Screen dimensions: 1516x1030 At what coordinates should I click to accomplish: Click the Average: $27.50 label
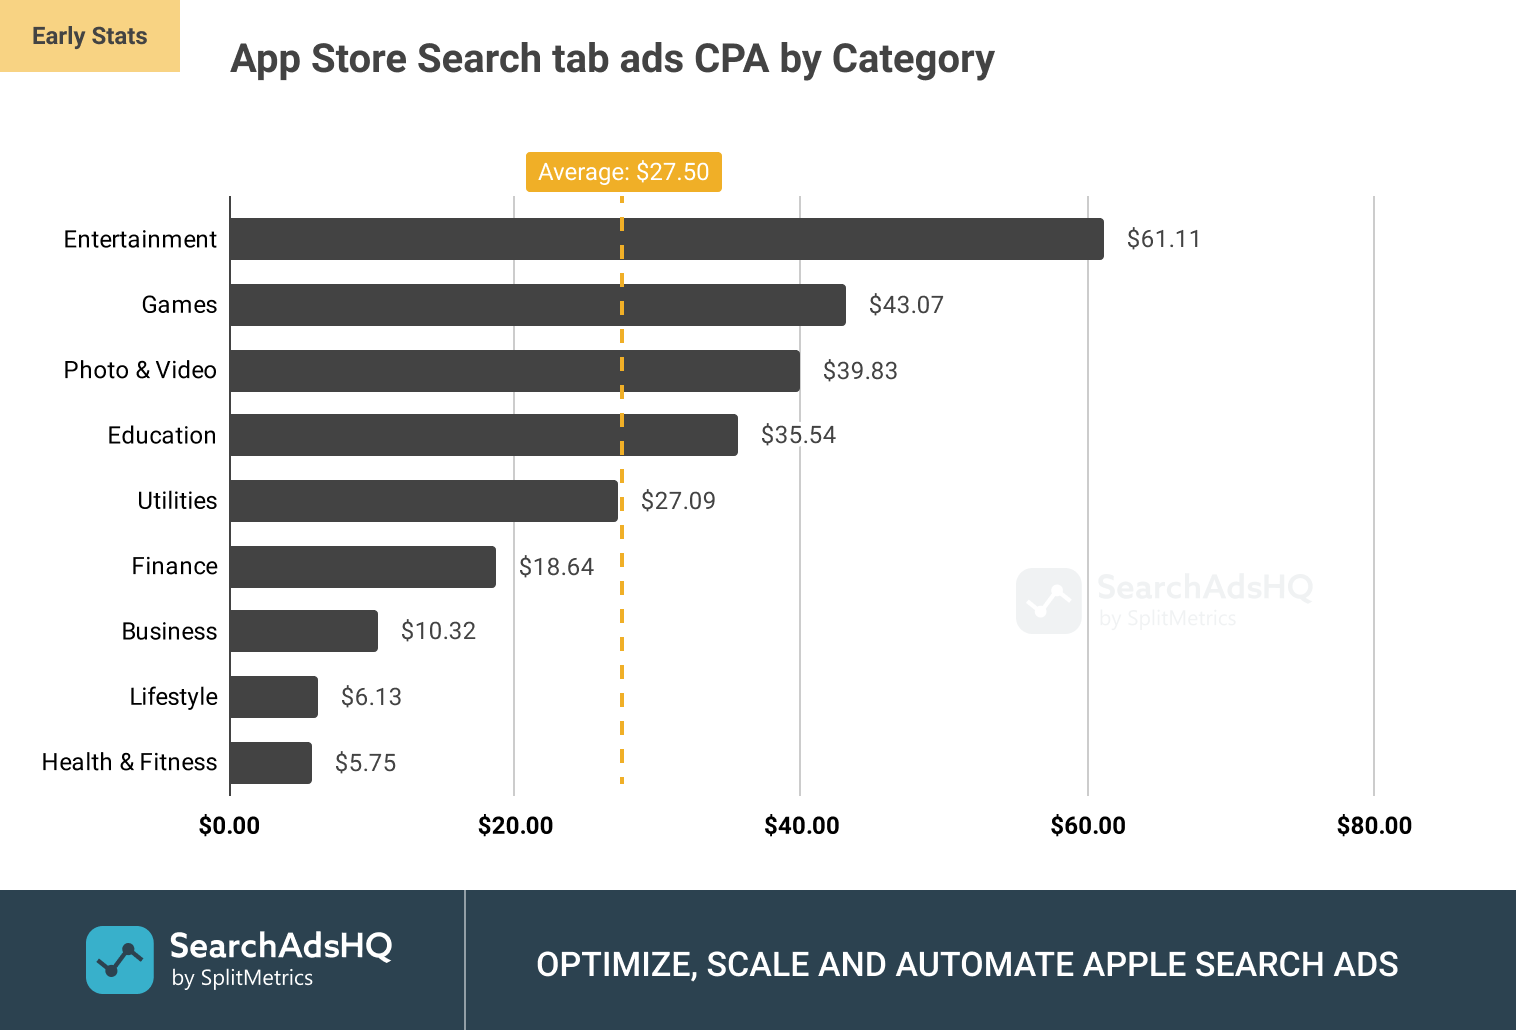(x=623, y=172)
